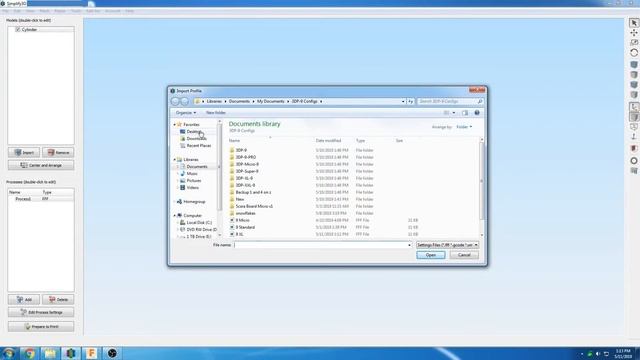Collapse the Libraries tree node

pyautogui.click(x=174, y=160)
